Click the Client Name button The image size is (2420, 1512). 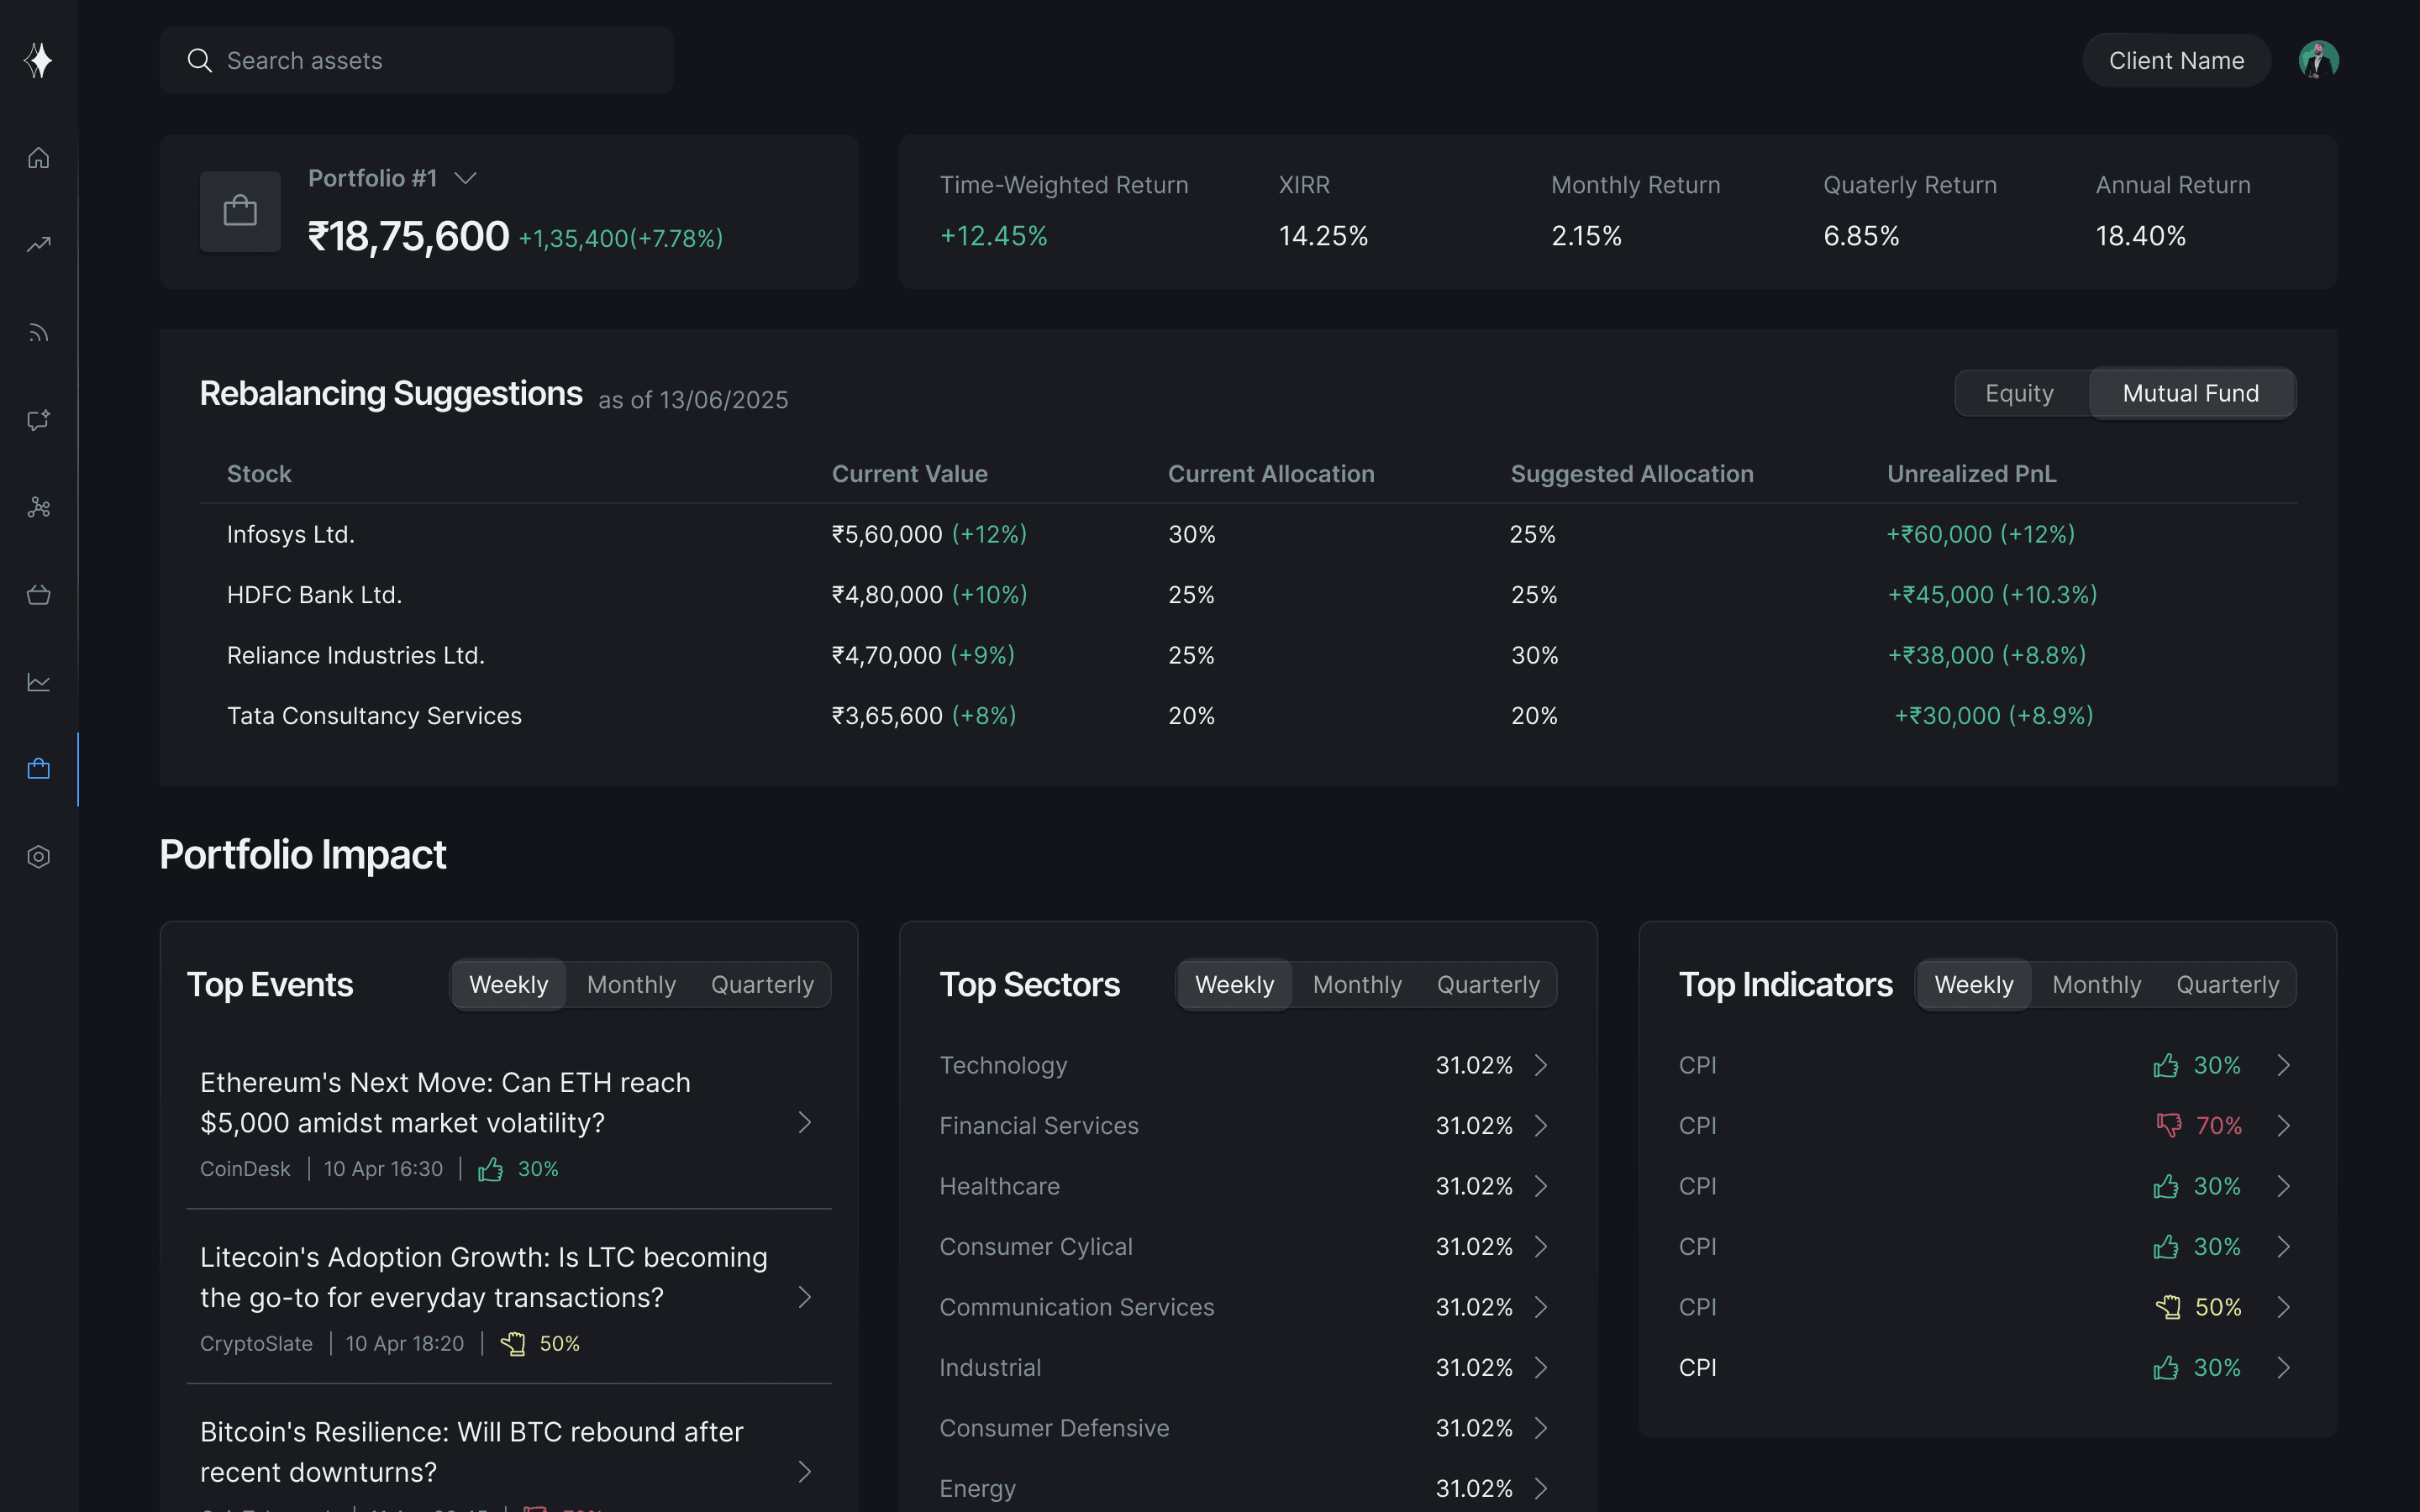[2176, 60]
